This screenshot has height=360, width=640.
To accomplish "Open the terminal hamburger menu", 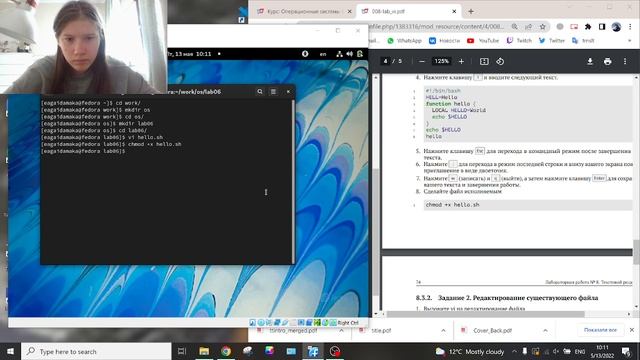I will click(273, 91).
